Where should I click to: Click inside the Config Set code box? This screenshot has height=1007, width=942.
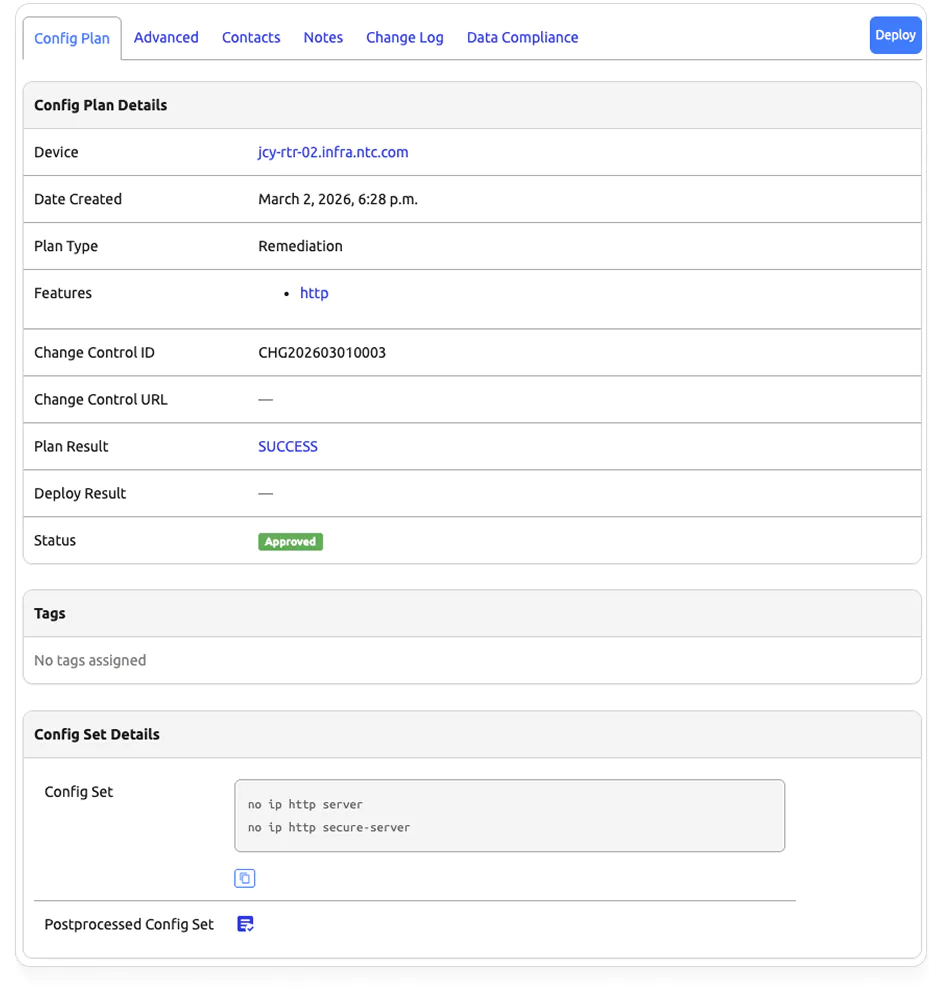pyautogui.click(x=509, y=816)
